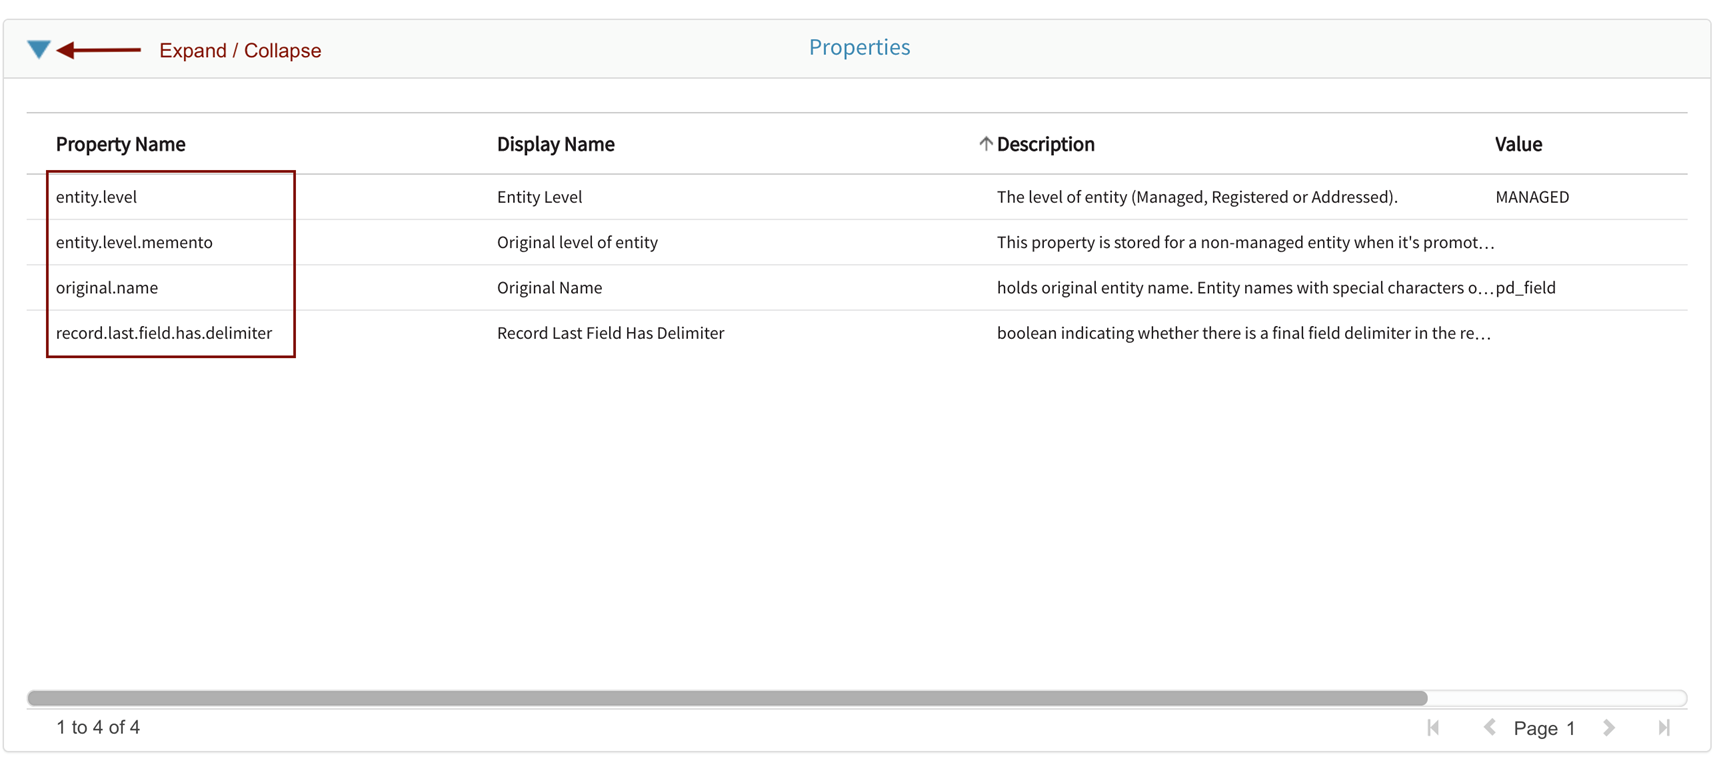Sort by Property Name column header
The height and width of the screenshot is (759, 1717).
(x=120, y=144)
